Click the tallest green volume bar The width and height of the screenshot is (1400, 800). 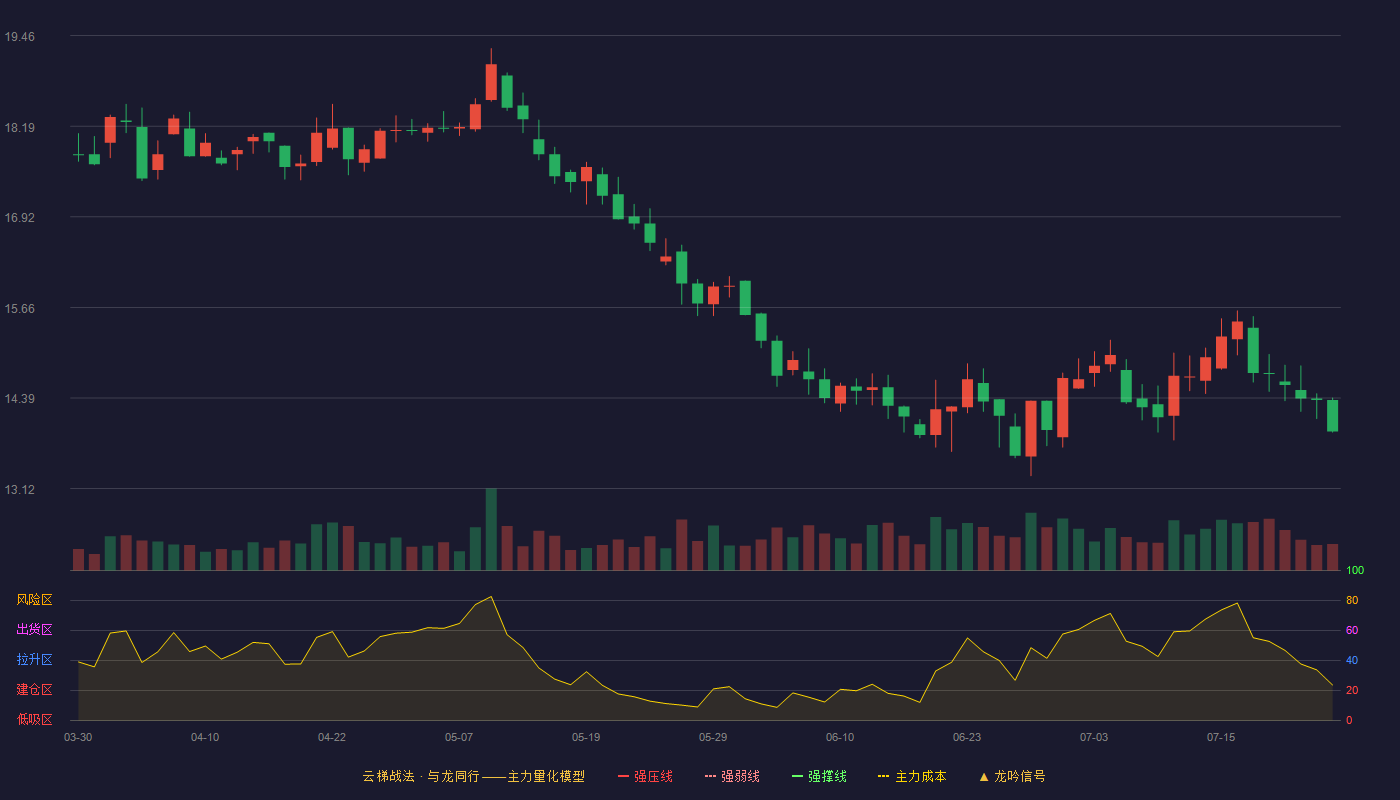pyautogui.click(x=491, y=529)
